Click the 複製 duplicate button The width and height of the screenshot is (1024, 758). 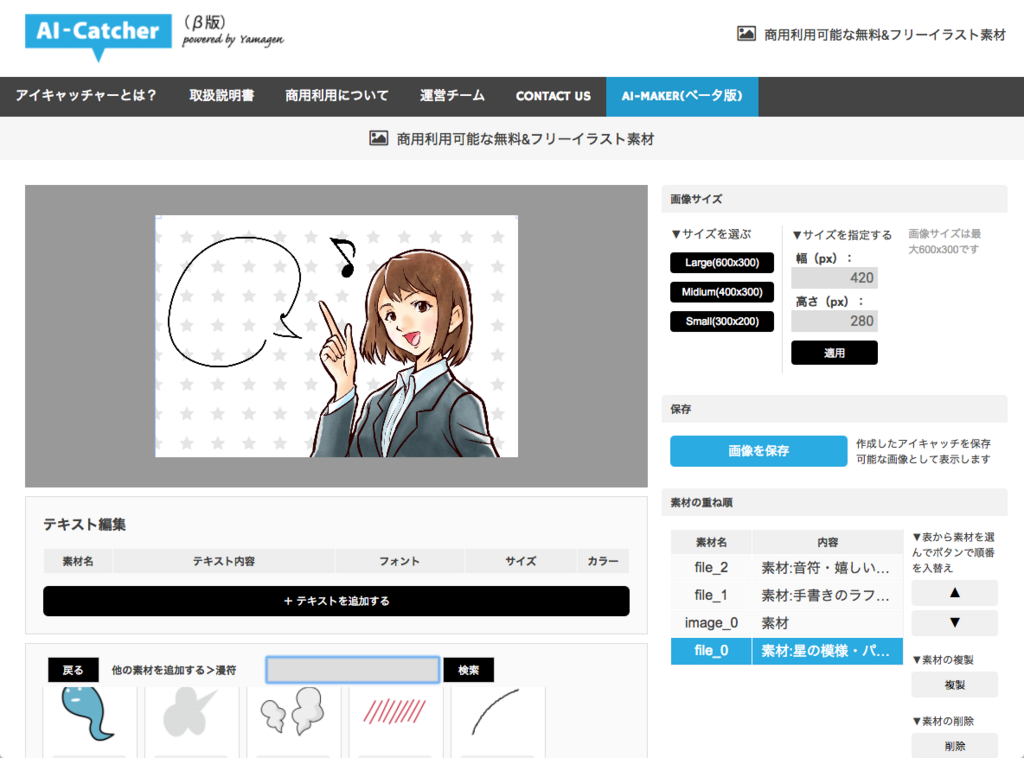tap(954, 685)
